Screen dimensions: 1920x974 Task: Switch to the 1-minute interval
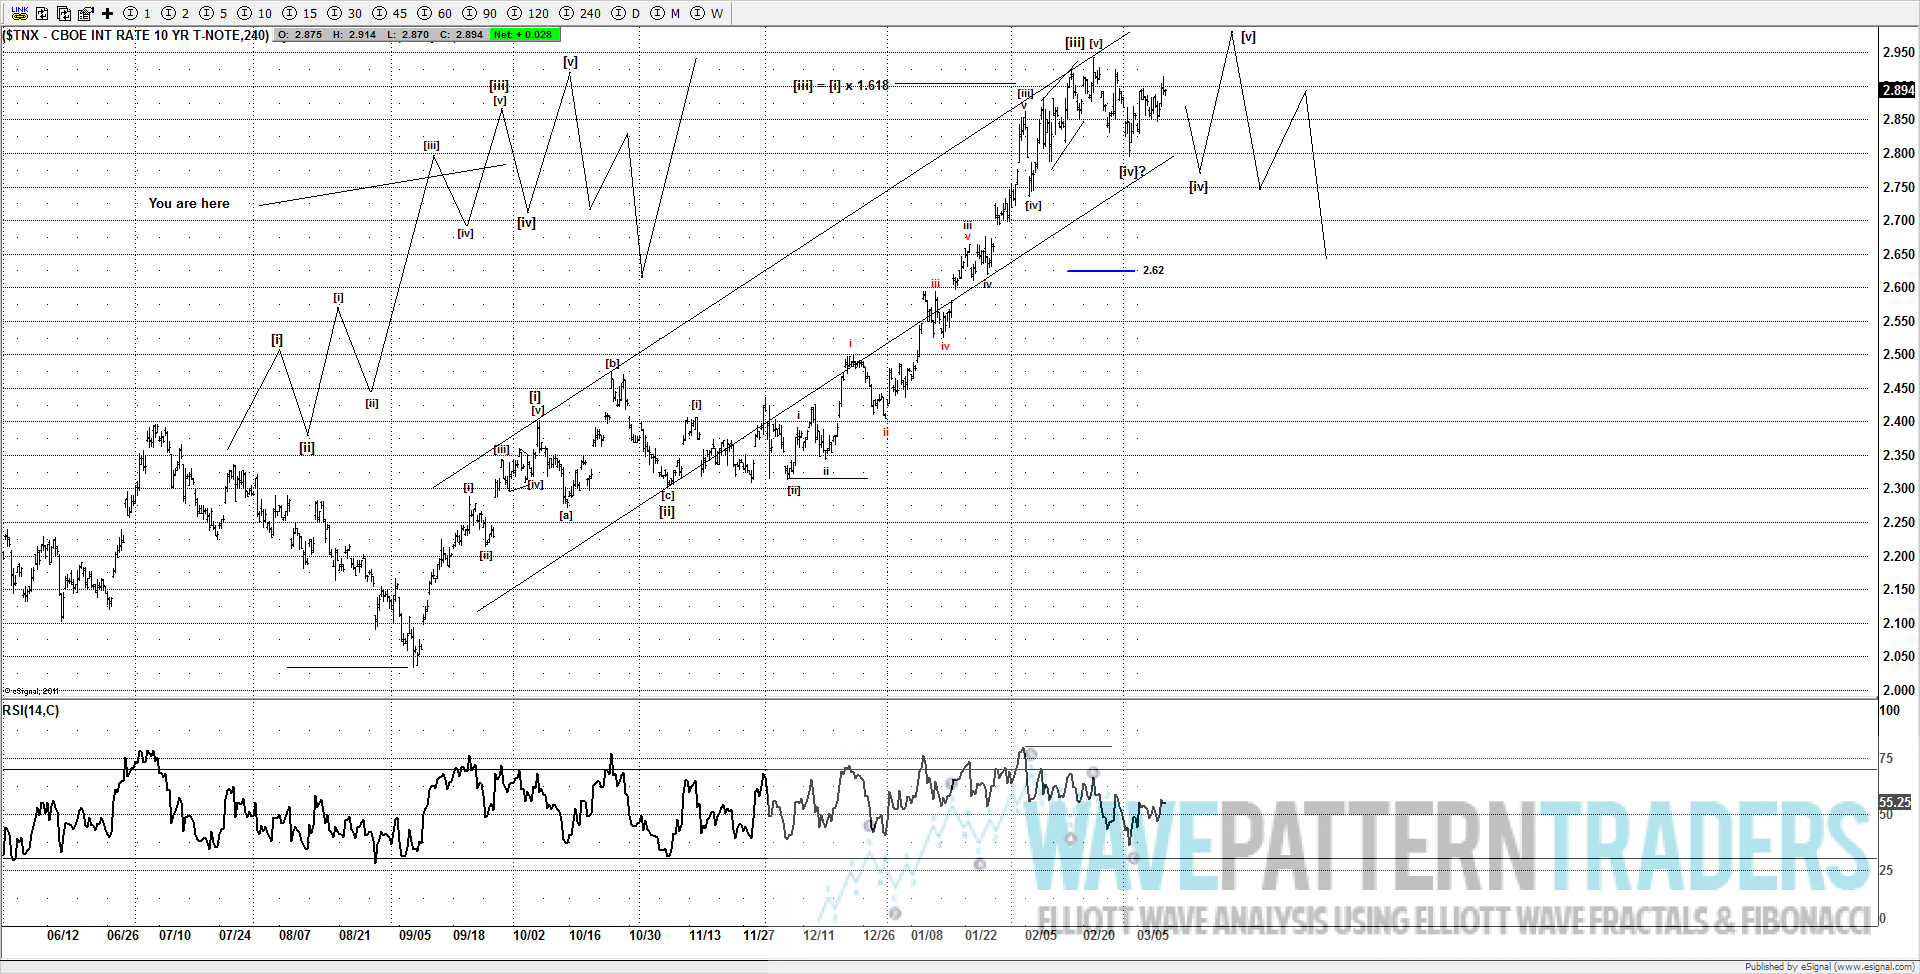coord(137,13)
